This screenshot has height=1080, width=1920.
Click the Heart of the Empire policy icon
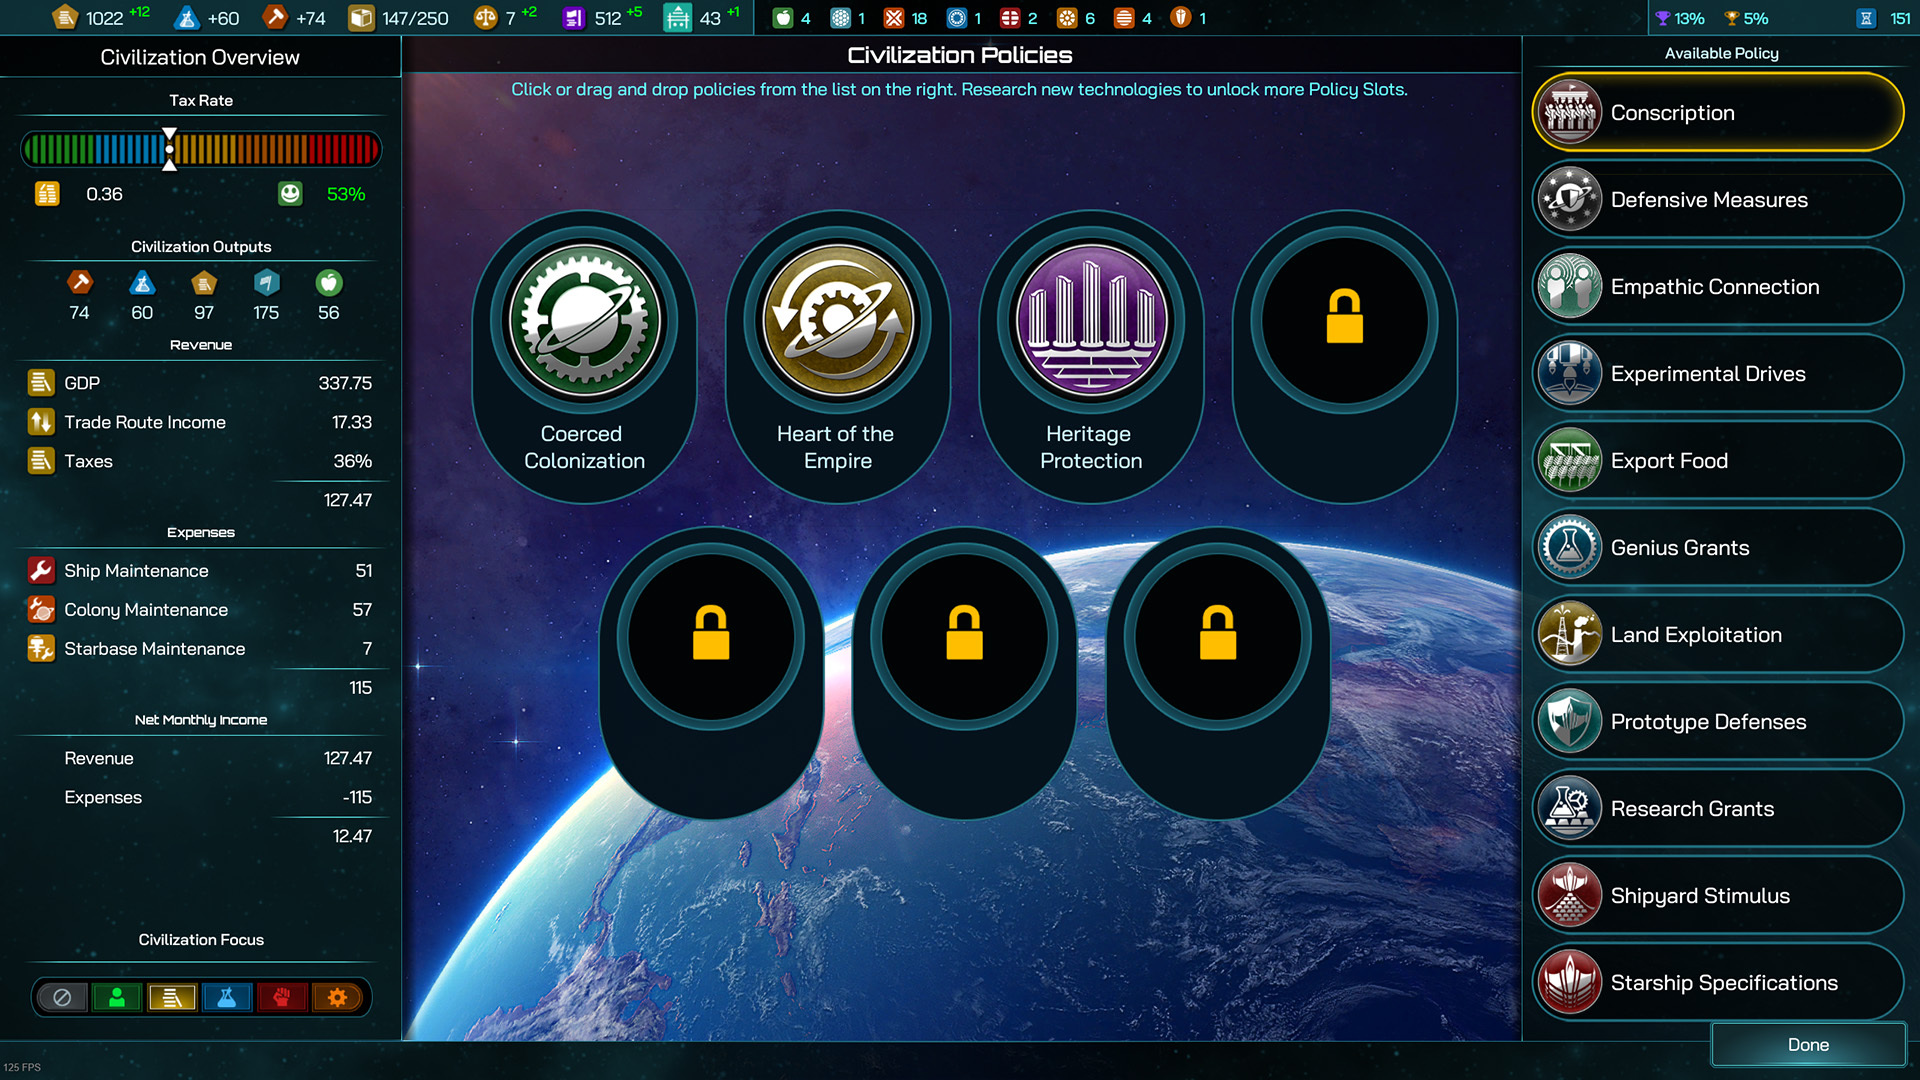pyautogui.click(x=838, y=321)
